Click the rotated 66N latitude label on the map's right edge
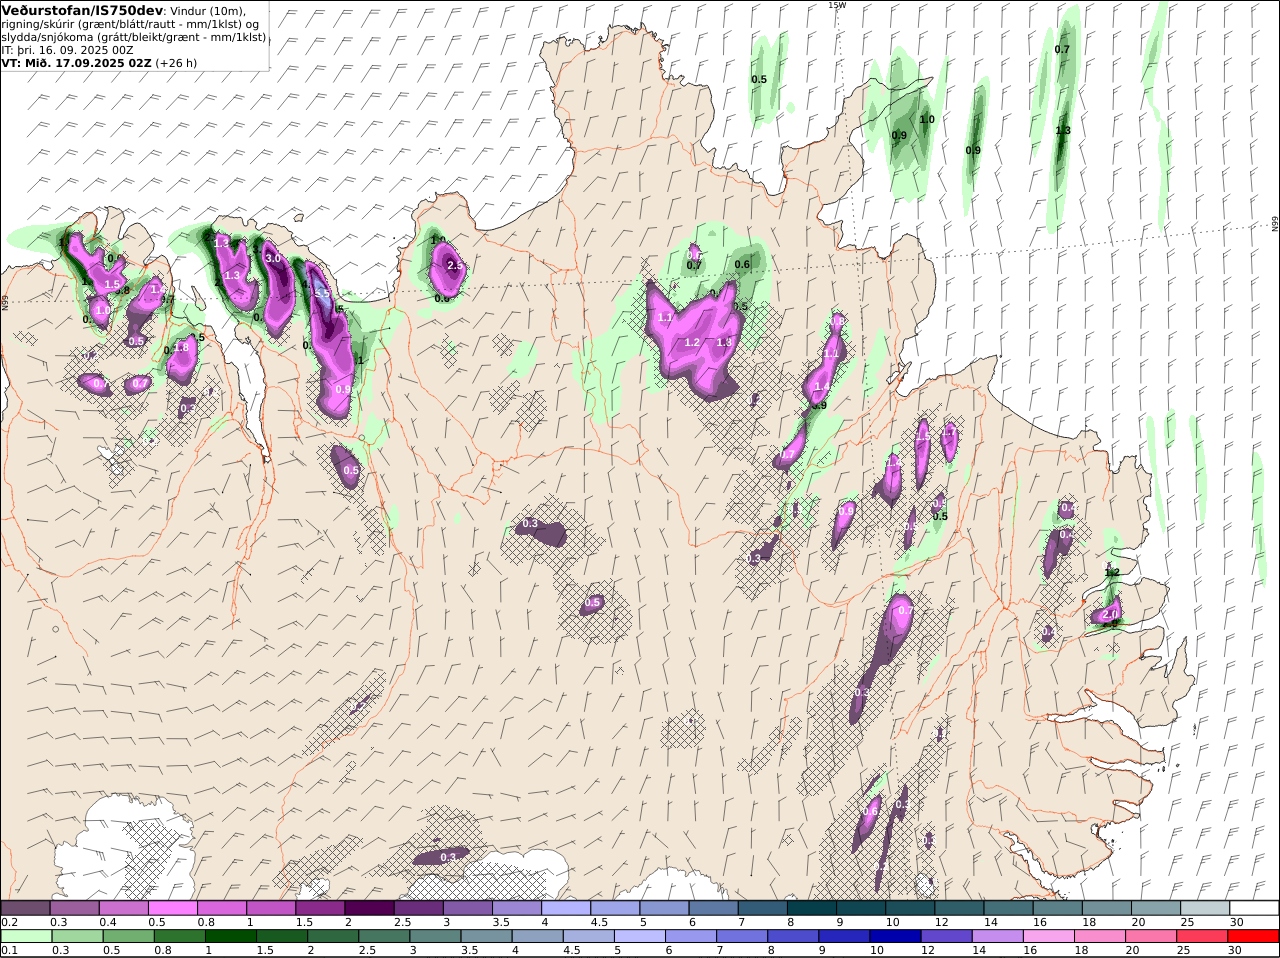 coord(1275,224)
